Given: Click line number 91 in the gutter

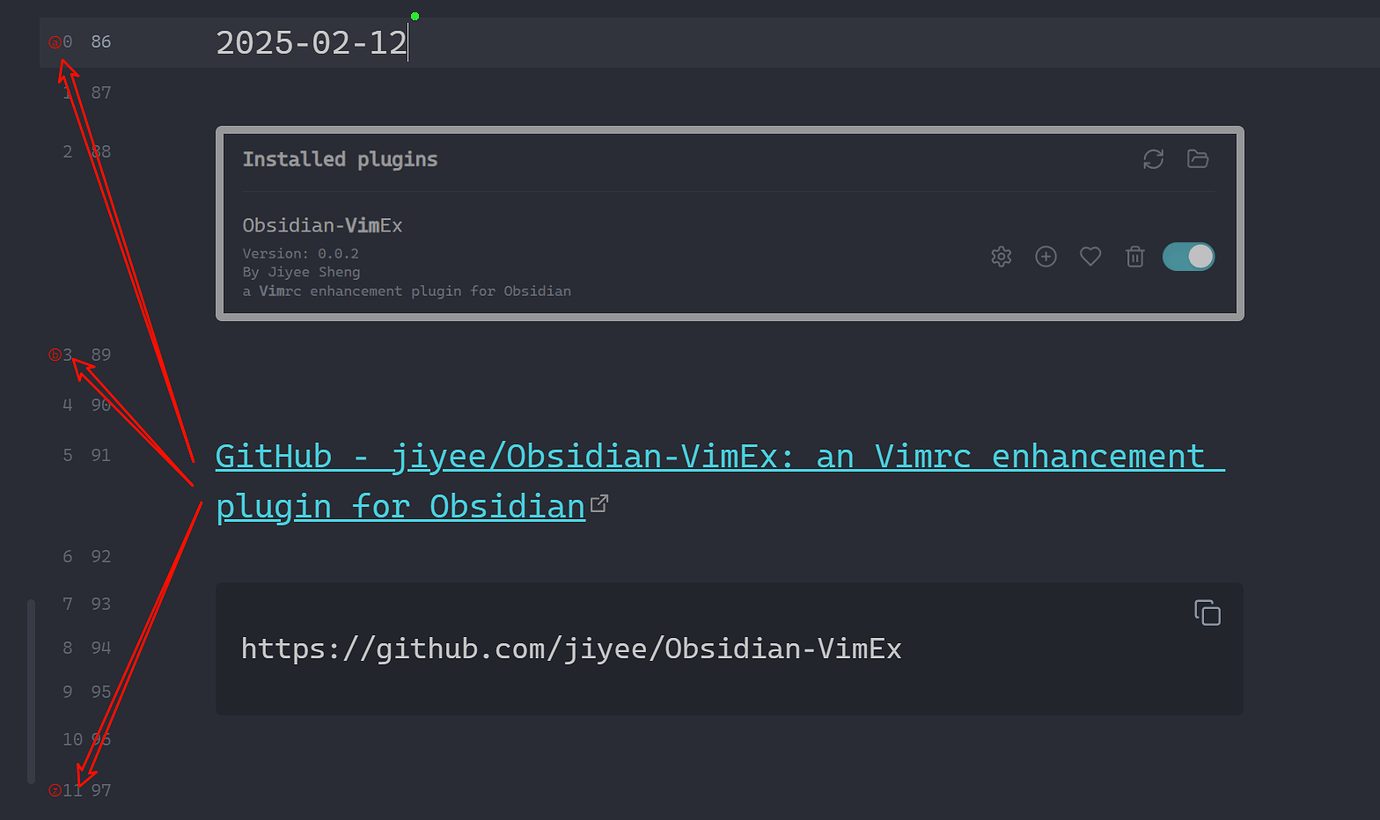Looking at the screenshot, I should pyautogui.click(x=100, y=455).
